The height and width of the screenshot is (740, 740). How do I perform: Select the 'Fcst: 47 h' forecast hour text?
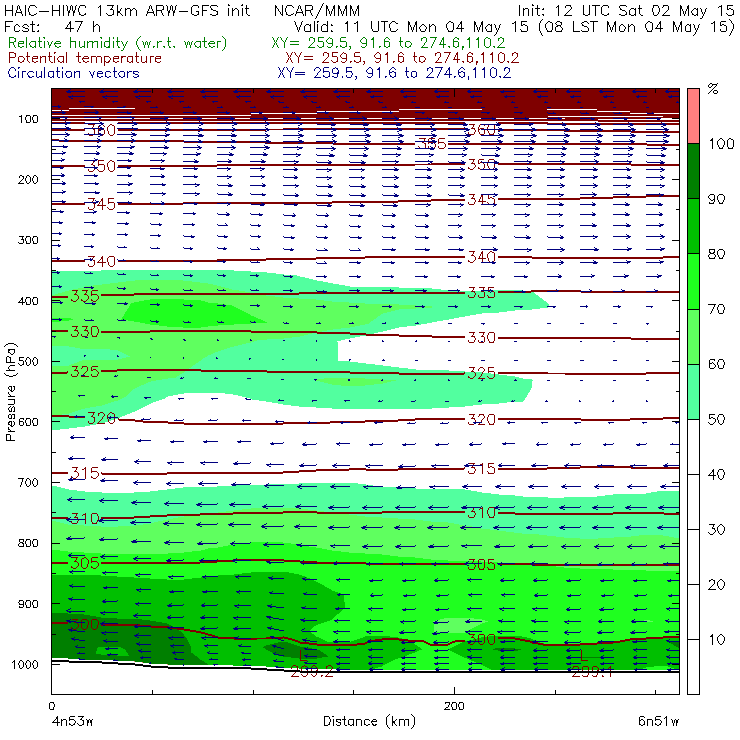(x=52, y=26)
